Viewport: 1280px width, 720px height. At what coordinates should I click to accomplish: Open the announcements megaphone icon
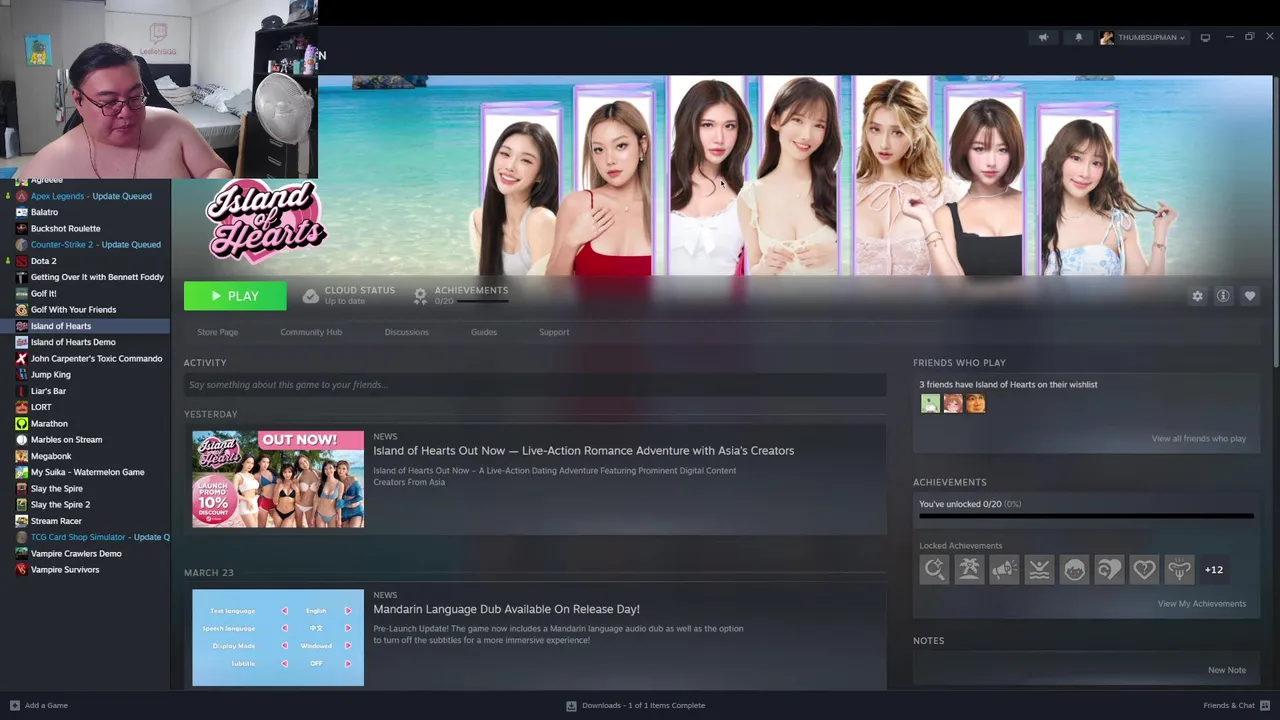pyautogui.click(x=1043, y=37)
